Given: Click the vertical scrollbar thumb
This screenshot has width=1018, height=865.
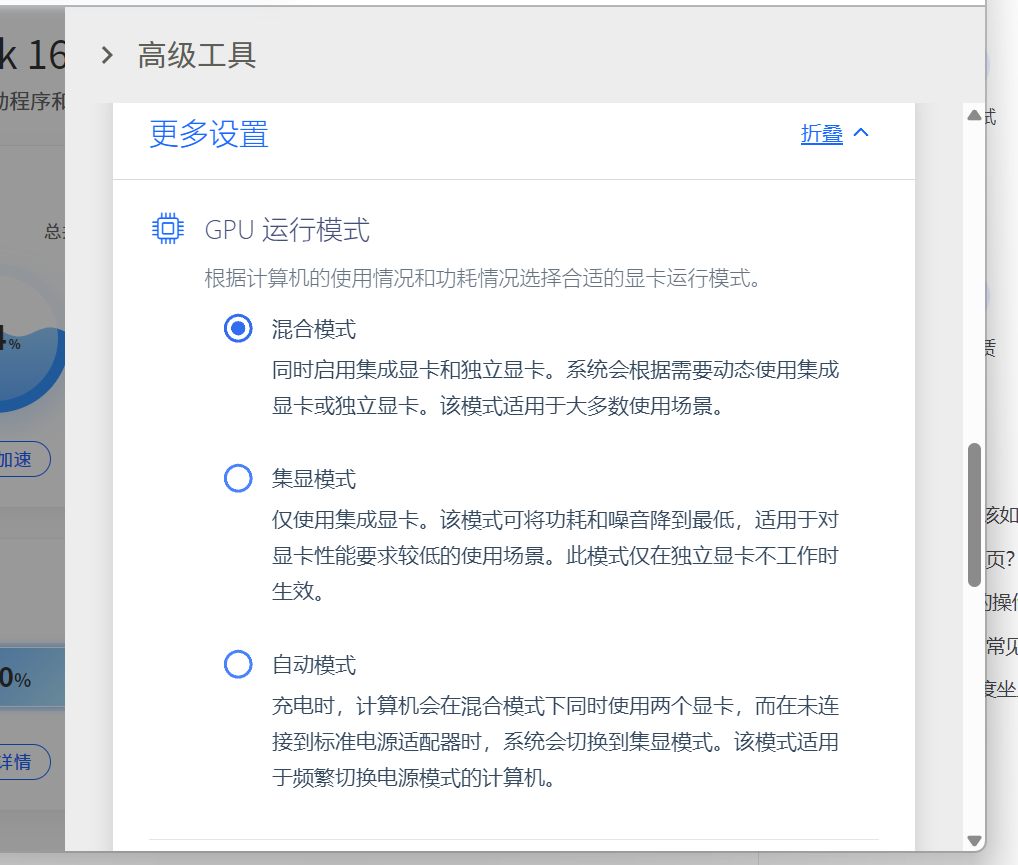Looking at the screenshot, I should (x=974, y=515).
